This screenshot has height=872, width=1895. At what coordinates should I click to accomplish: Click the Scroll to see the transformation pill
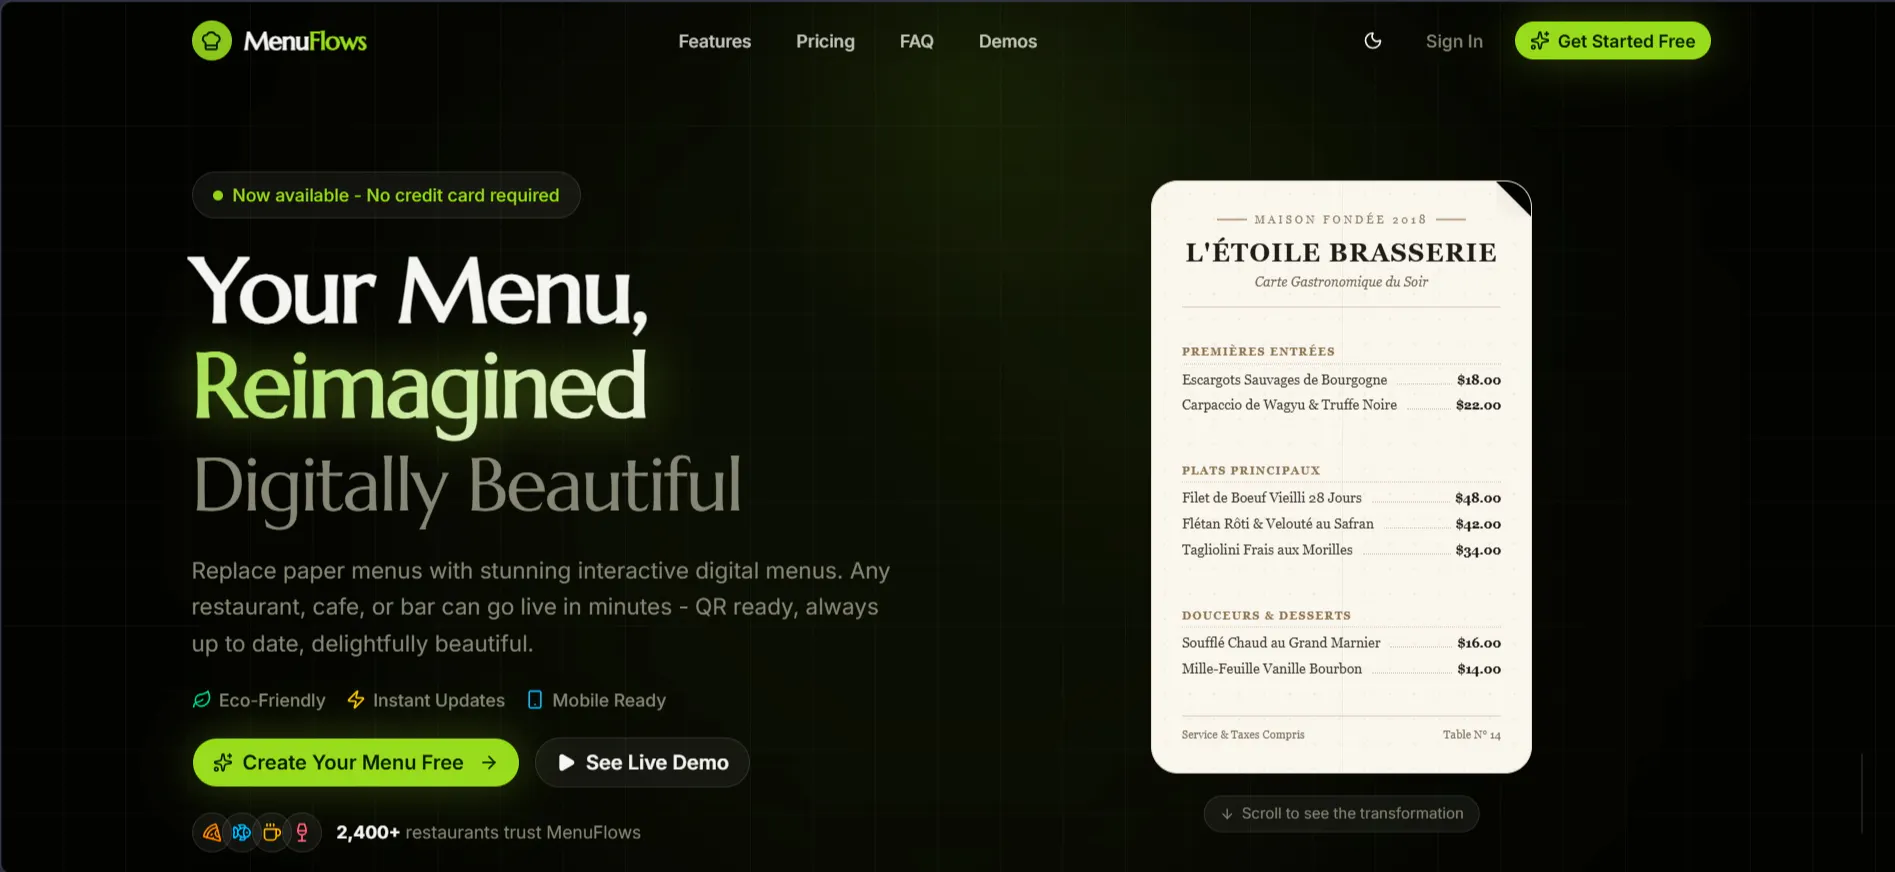tap(1341, 813)
